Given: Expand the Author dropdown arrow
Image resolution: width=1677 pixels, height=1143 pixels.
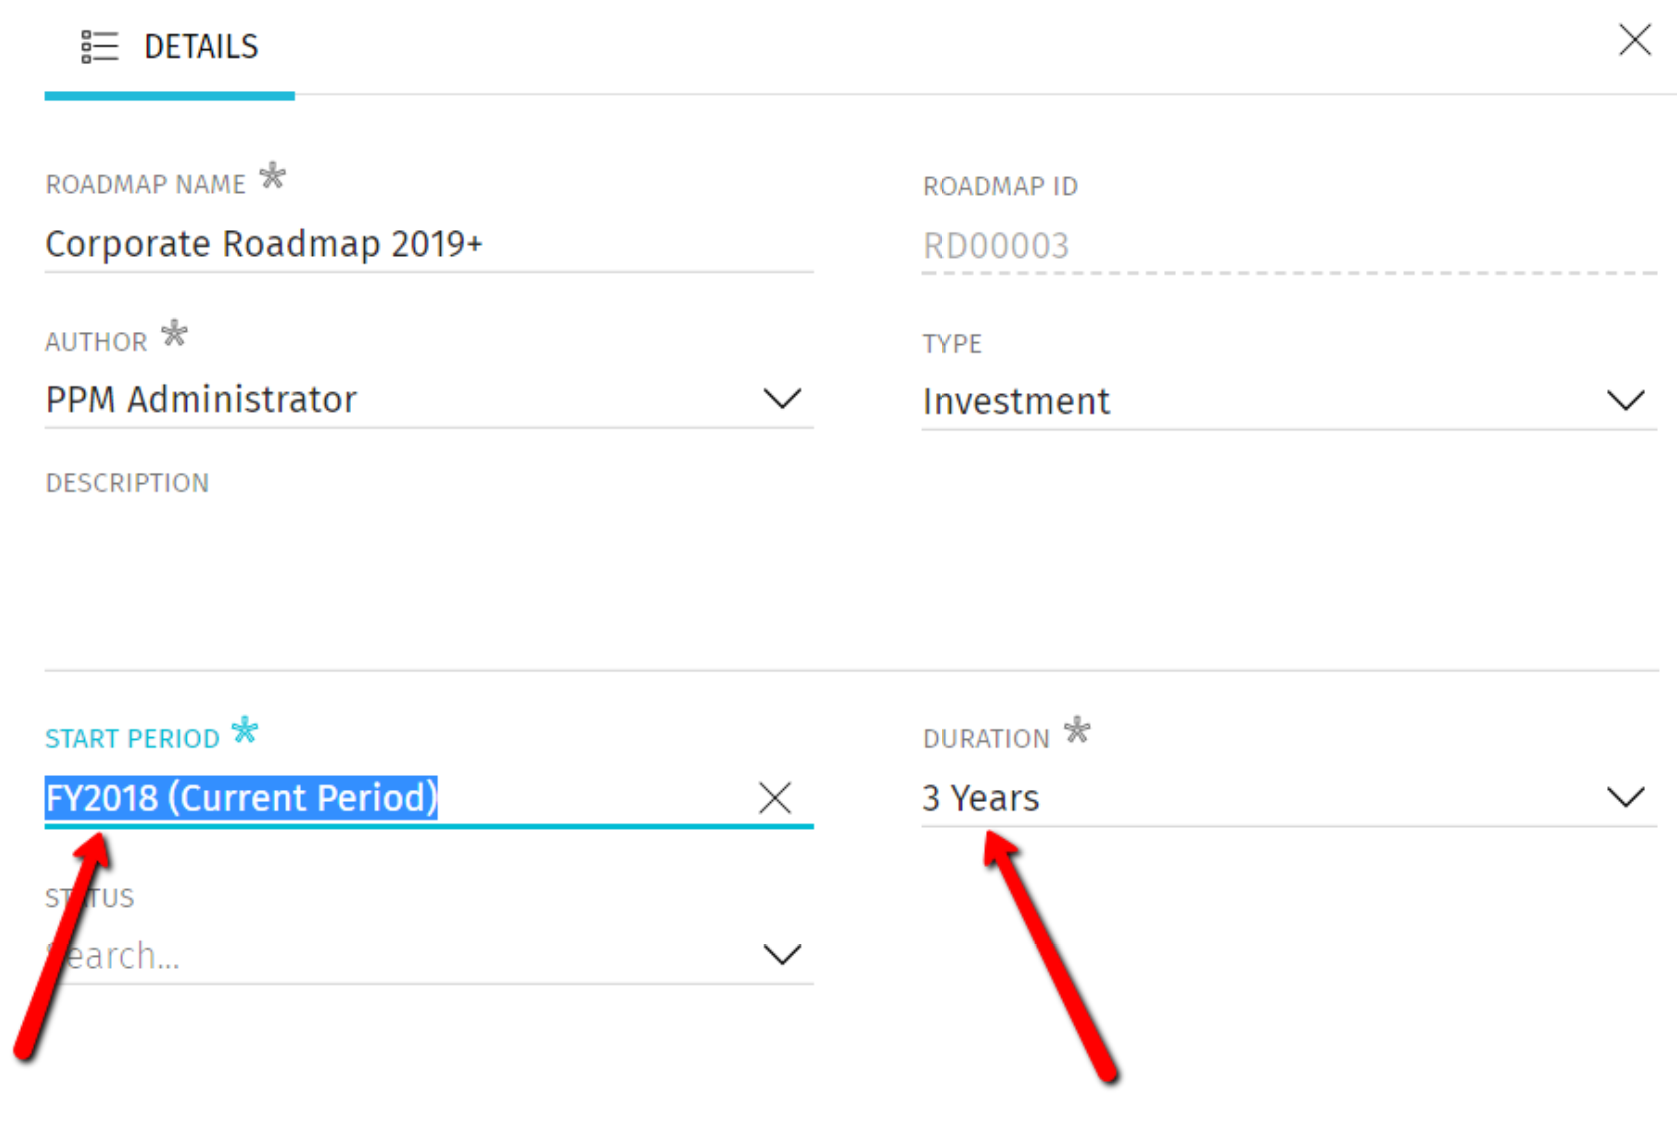Looking at the screenshot, I should click(x=781, y=399).
